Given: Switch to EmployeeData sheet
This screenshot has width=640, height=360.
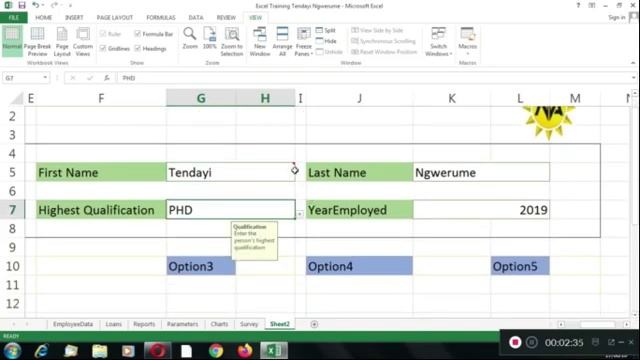Looking at the screenshot, I should pyautogui.click(x=73, y=324).
